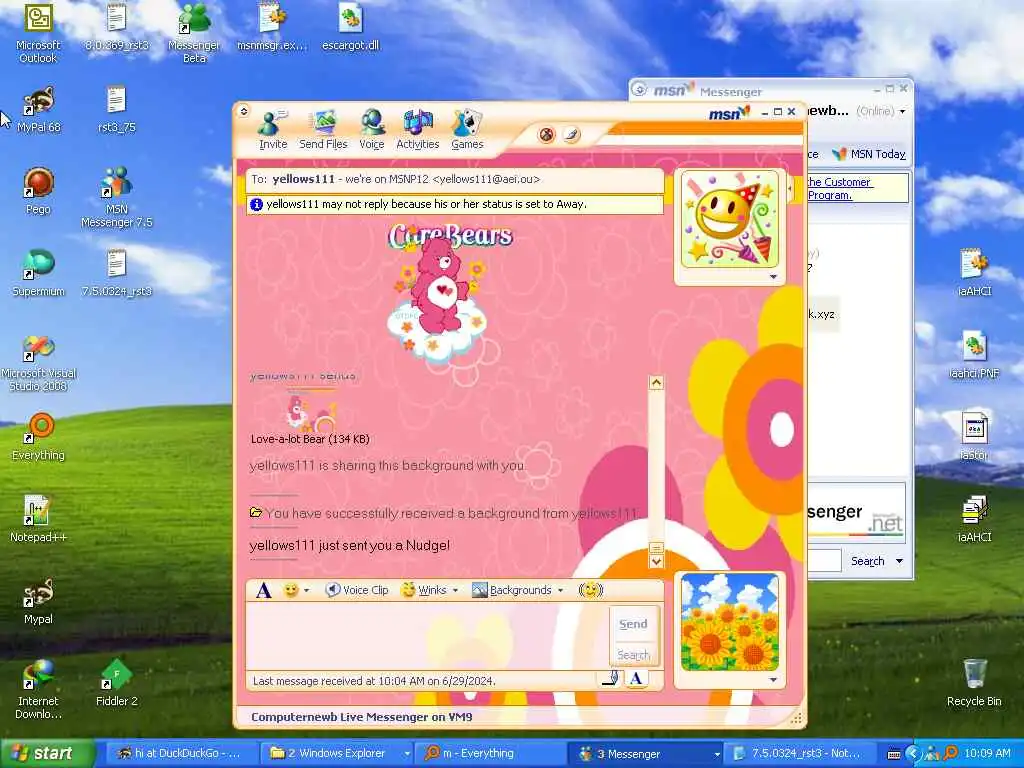Open the Activities menu icon
This screenshot has height=768, width=1024.
click(418, 130)
